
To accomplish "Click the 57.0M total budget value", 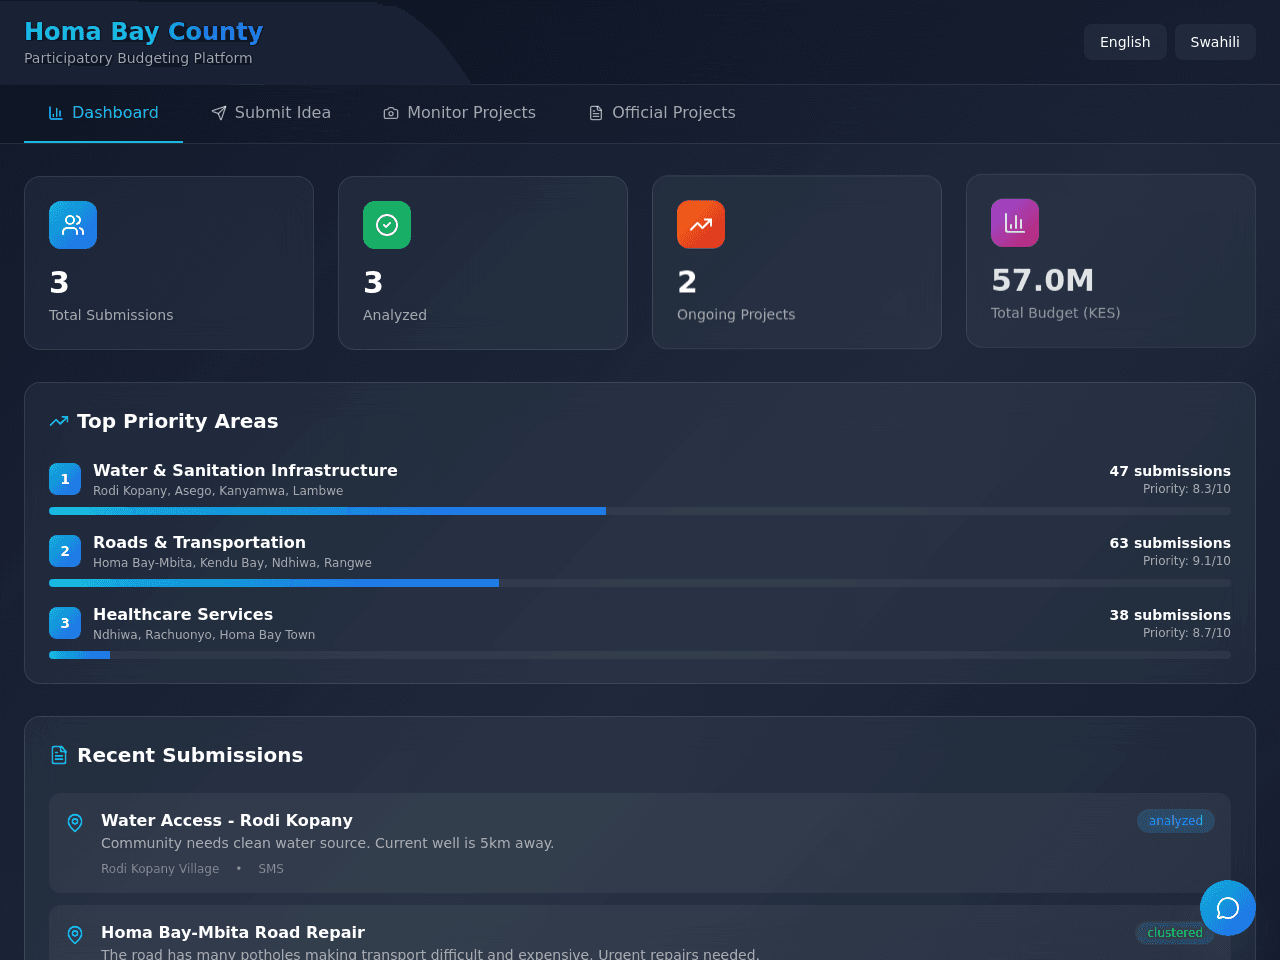I will (x=1042, y=280).
